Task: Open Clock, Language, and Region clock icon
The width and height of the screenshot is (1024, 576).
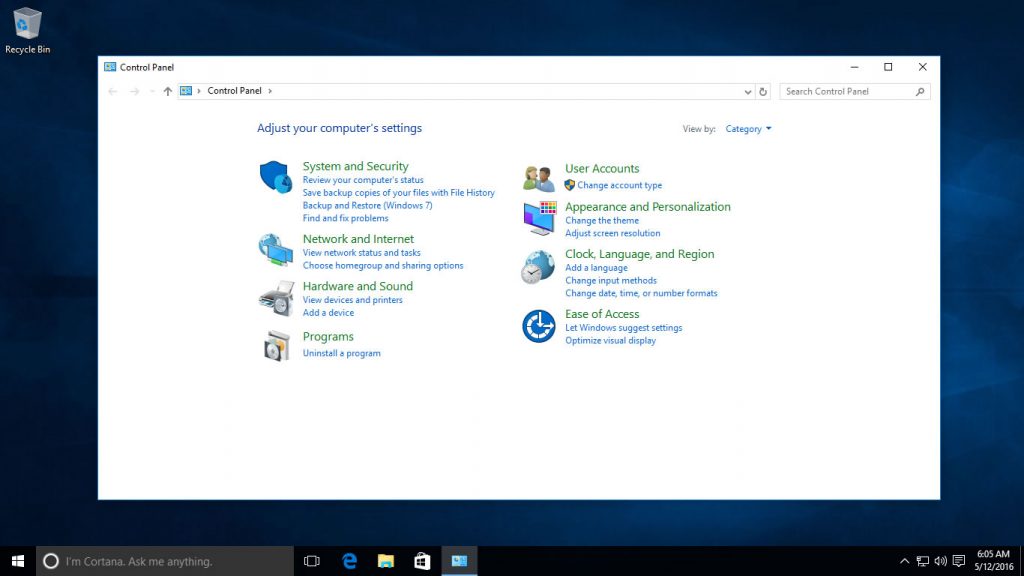Action: (538, 267)
